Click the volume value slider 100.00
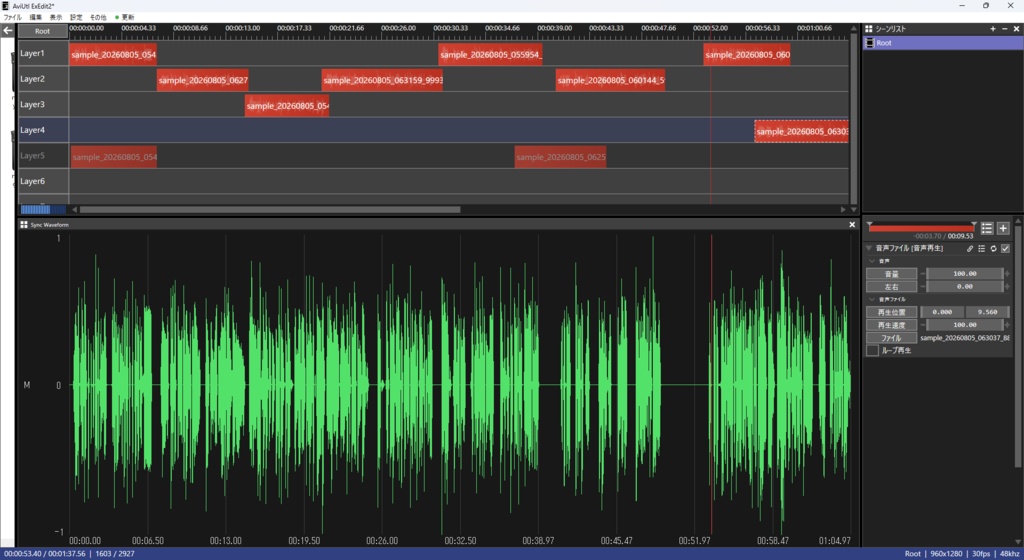The width and height of the screenshot is (1024, 560). [x=965, y=273]
